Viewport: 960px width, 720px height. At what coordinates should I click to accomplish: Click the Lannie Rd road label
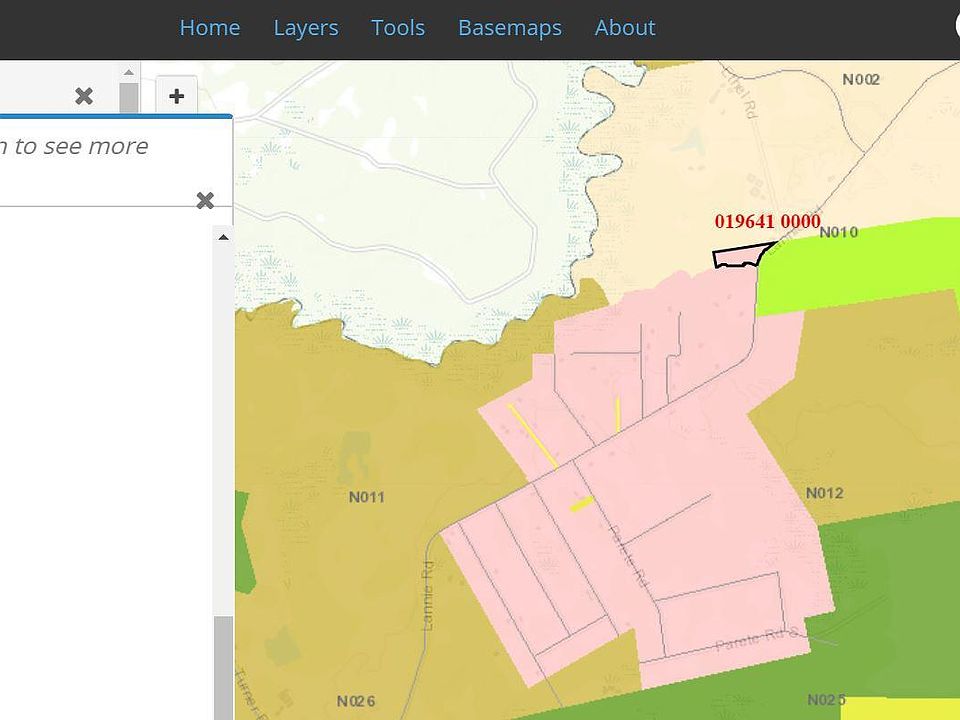[x=428, y=598]
